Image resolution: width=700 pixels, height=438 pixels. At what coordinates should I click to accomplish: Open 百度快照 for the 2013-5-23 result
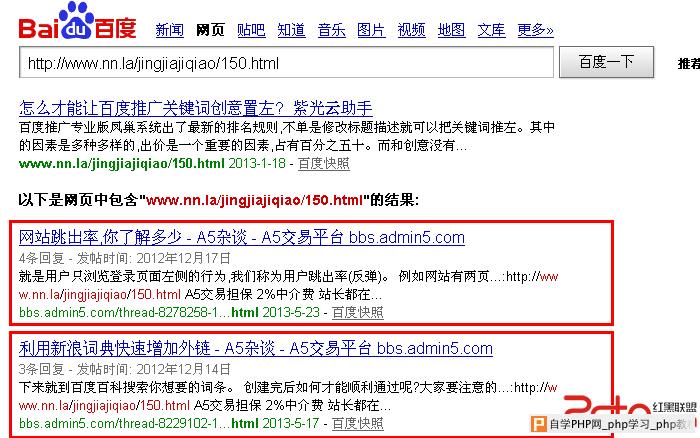(358, 312)
